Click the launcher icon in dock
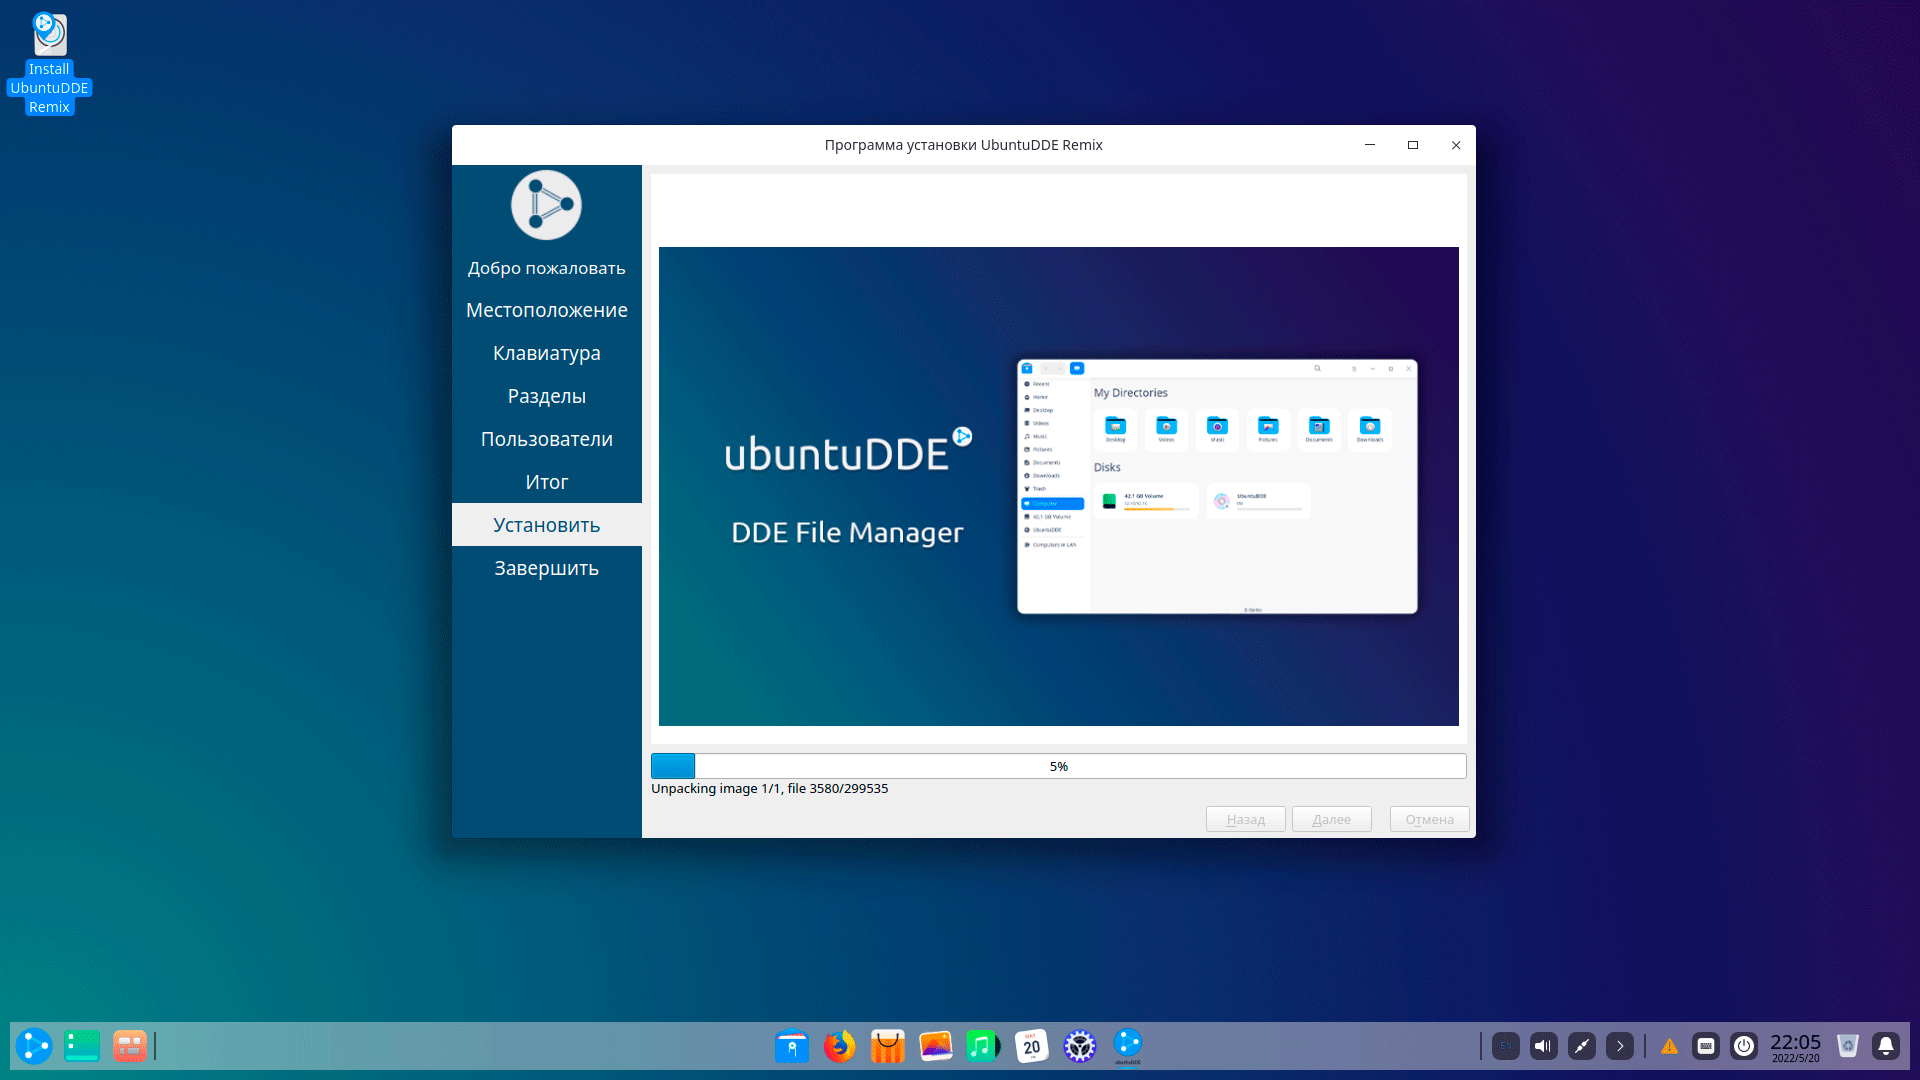Viewport: 1920px width, 1080px height. (34, 1046)
